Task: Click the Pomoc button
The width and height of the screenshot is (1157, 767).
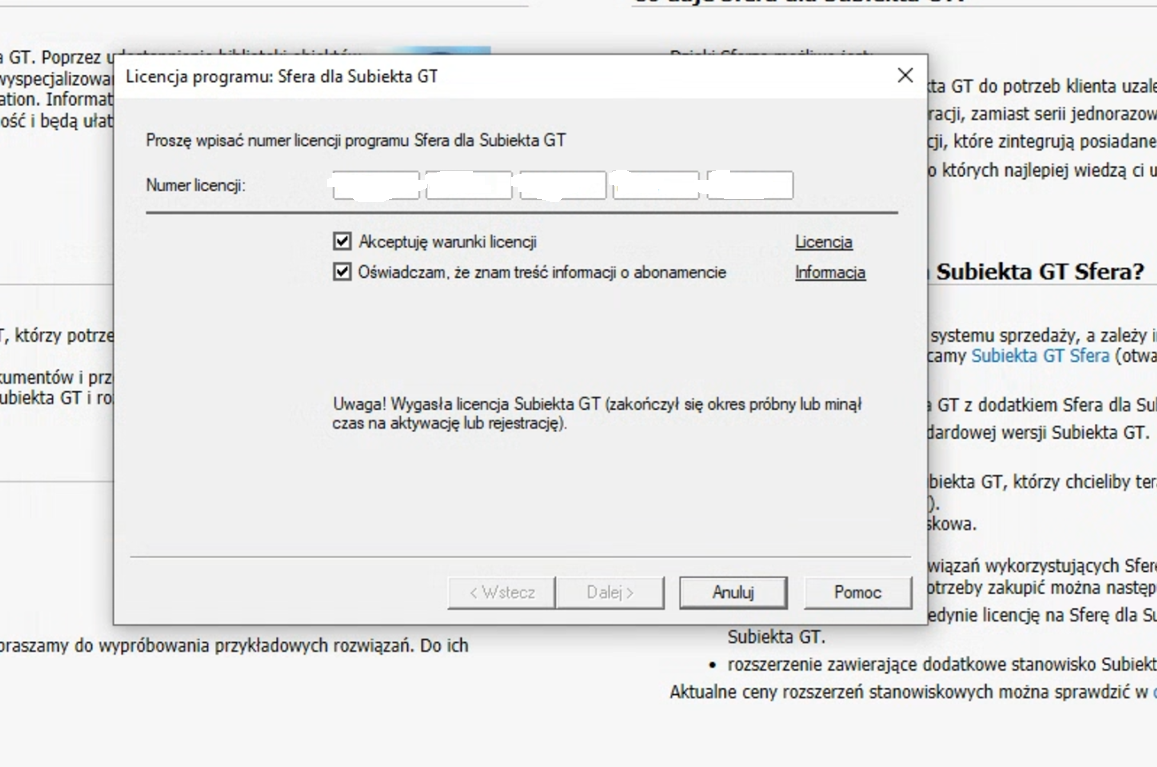Action: (x=857, y=592)
